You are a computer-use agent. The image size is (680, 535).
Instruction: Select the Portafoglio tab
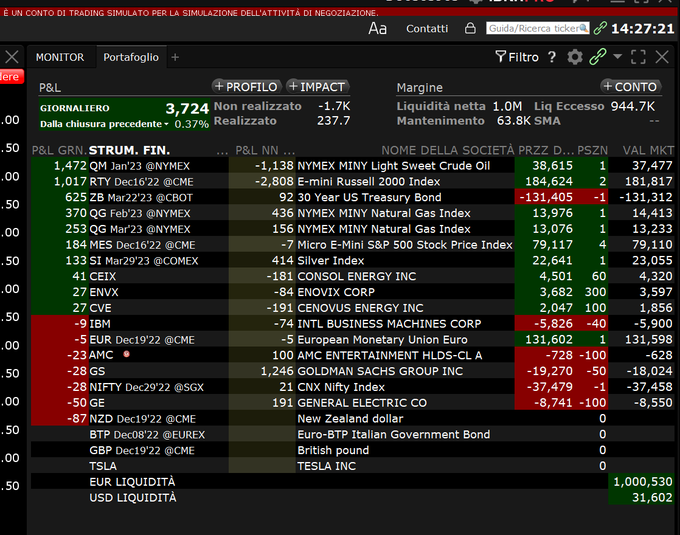pos(131,57)
